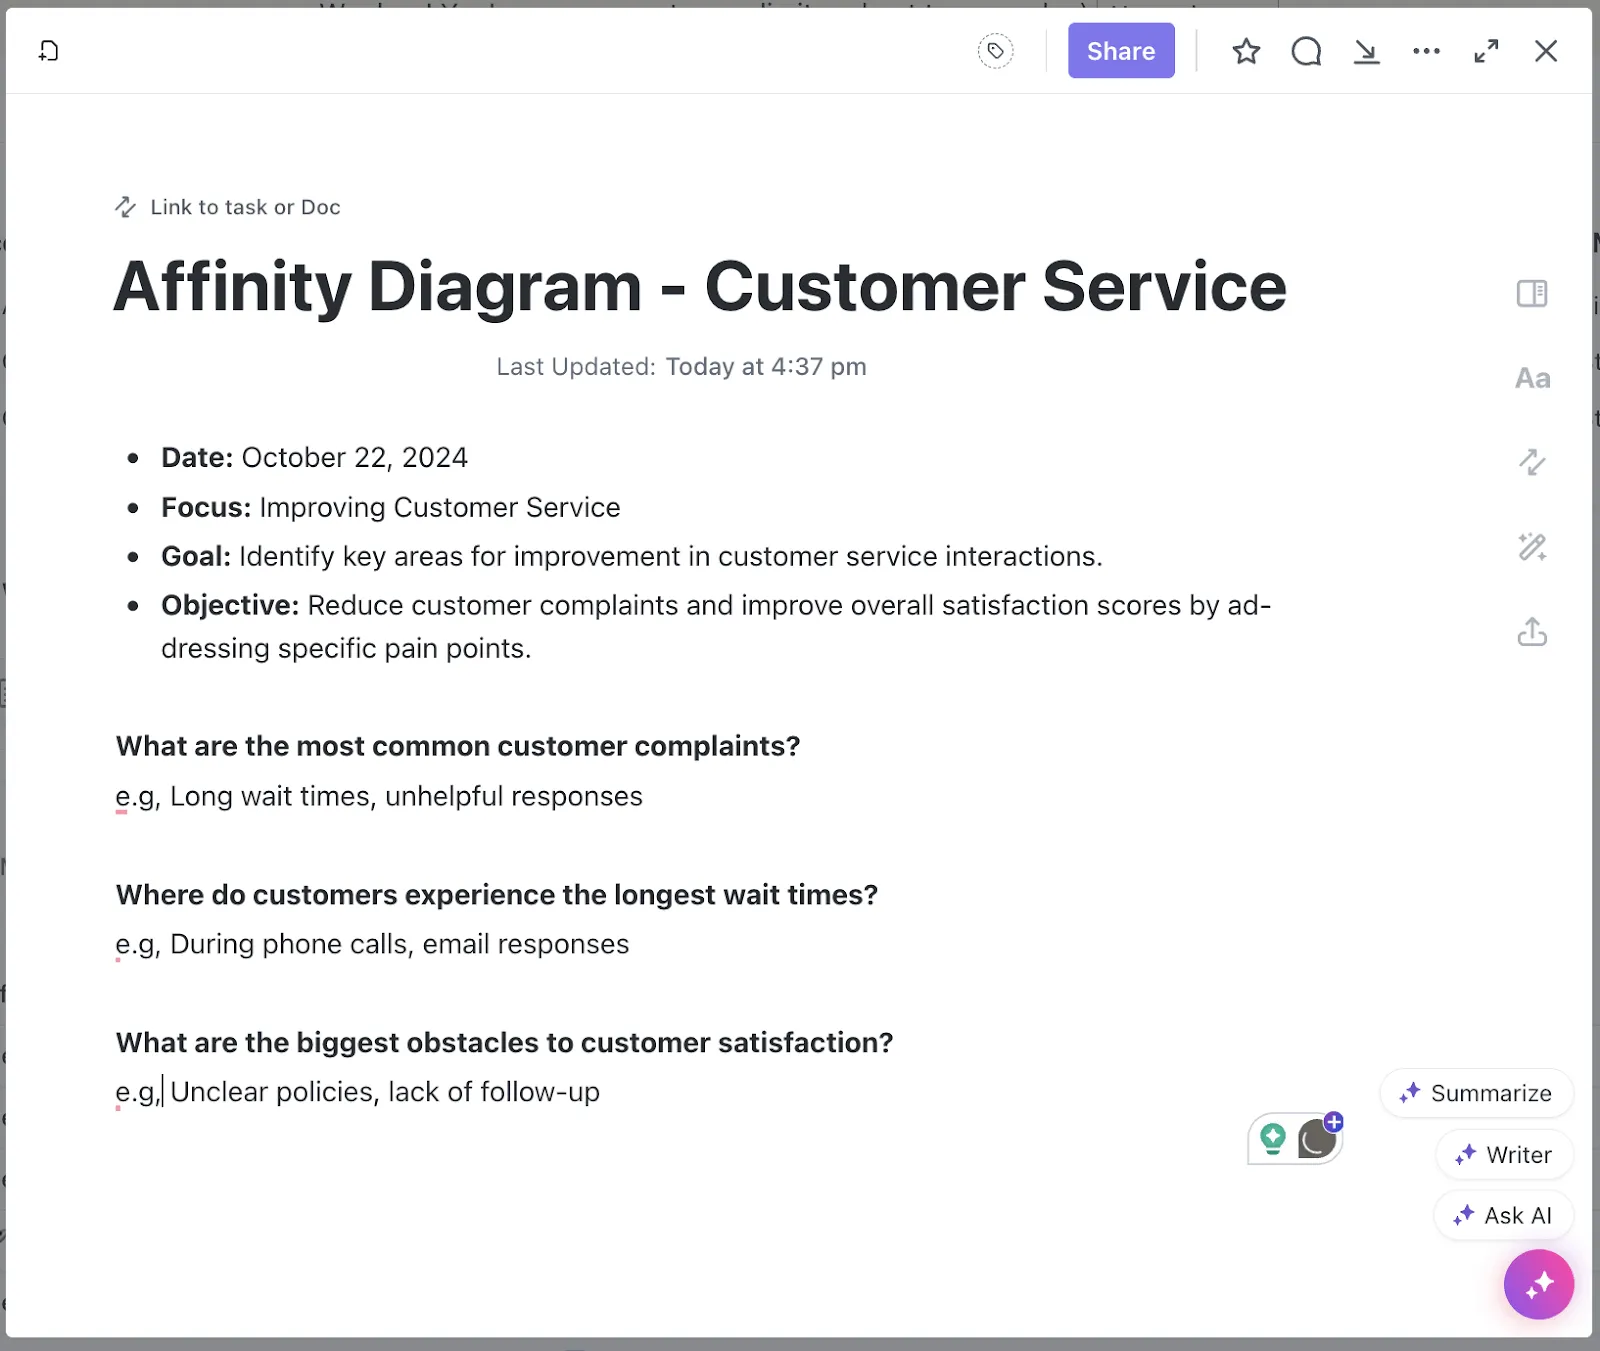Open the comments bubble icon

tap(1306, 50)
